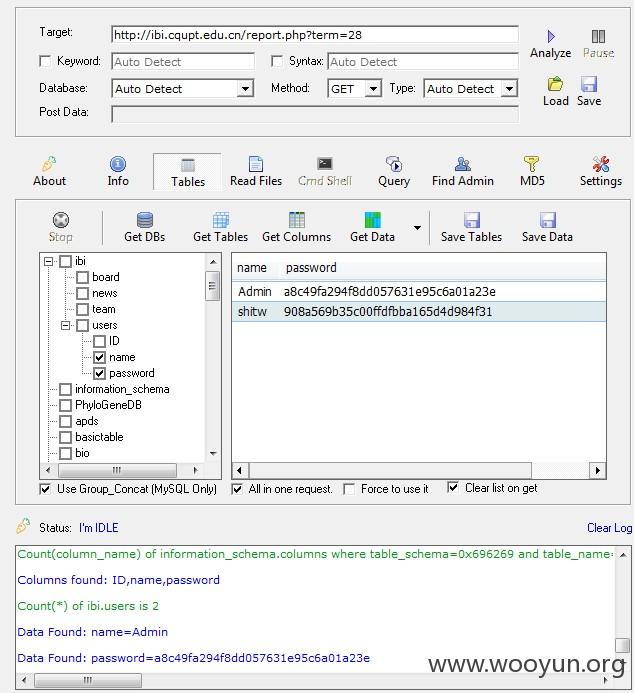Image resolution: width=634 pixels, height=693 pixels.
Task: Toggle the Keyword checkbox
Action: point(45,61)
